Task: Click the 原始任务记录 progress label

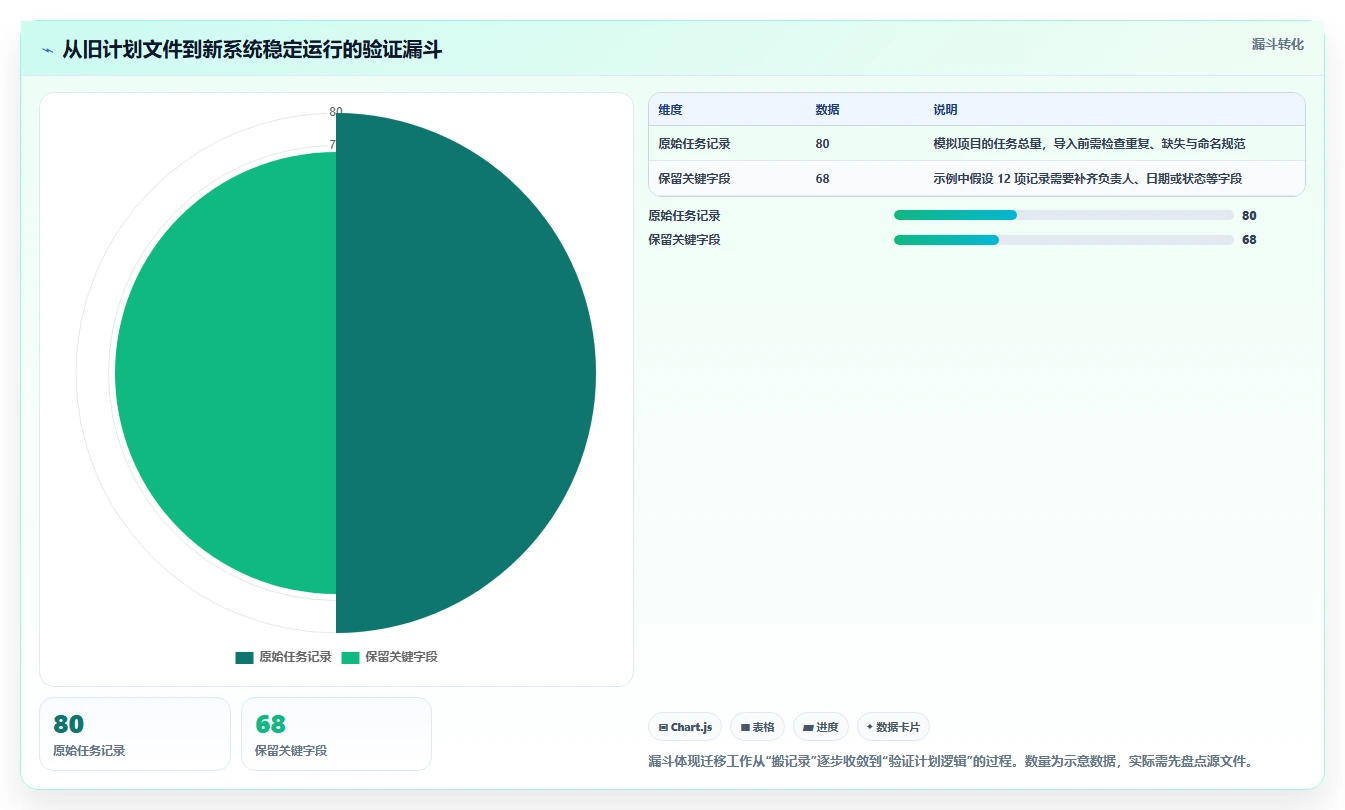Action: pyautogui.click(x=684, y=215)
